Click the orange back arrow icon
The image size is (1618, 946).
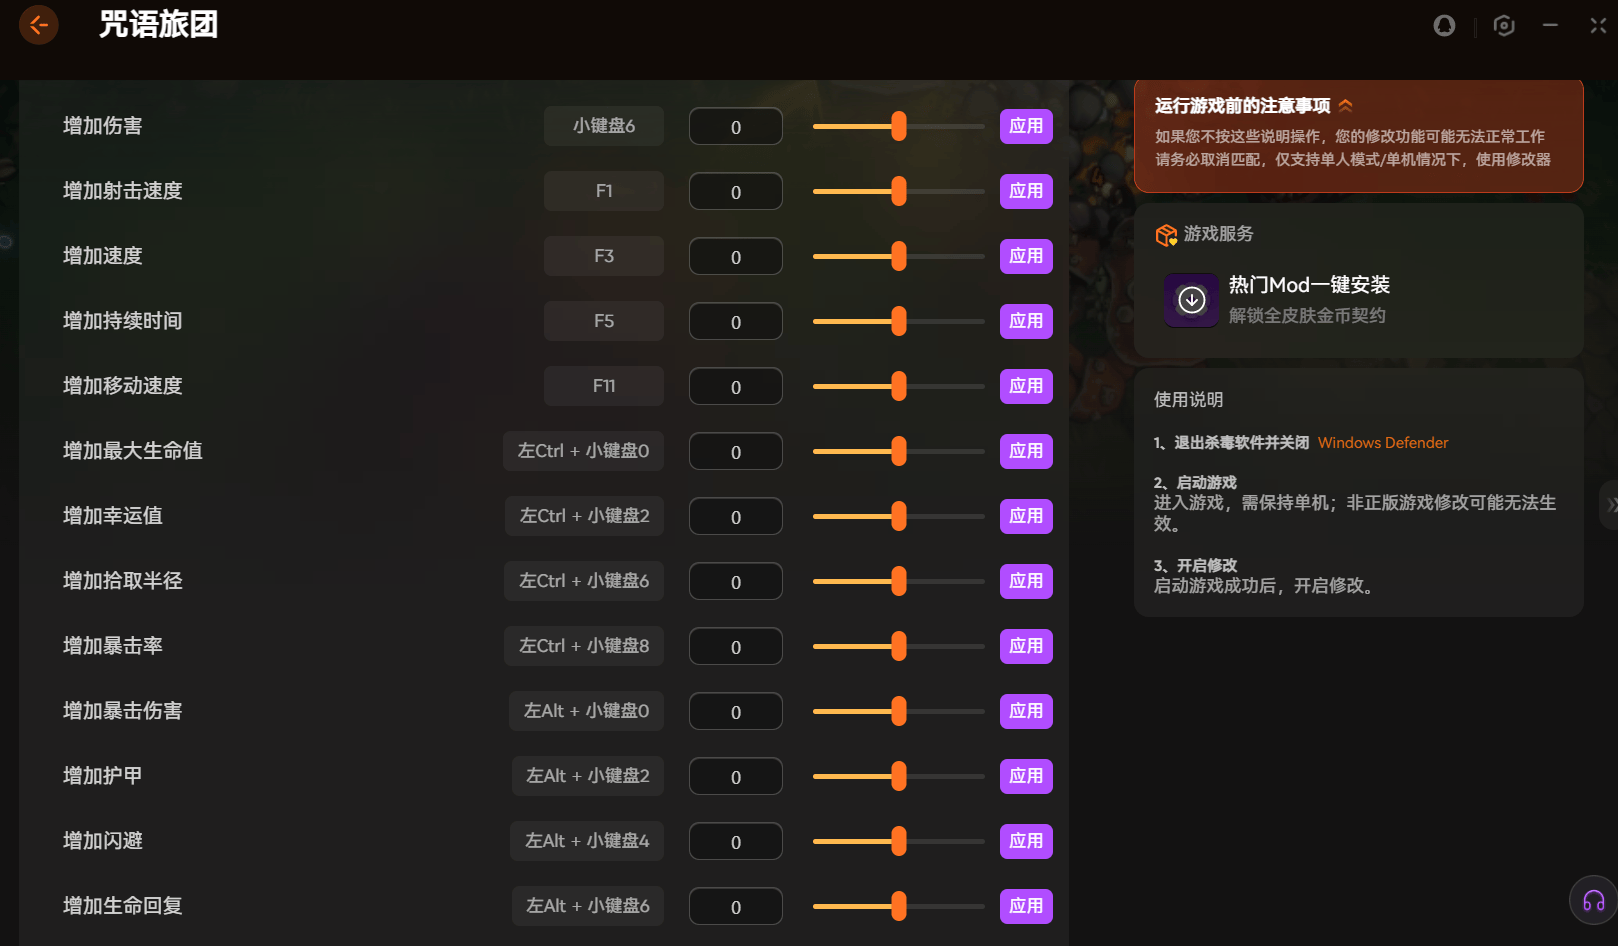(x=39, y=25)
